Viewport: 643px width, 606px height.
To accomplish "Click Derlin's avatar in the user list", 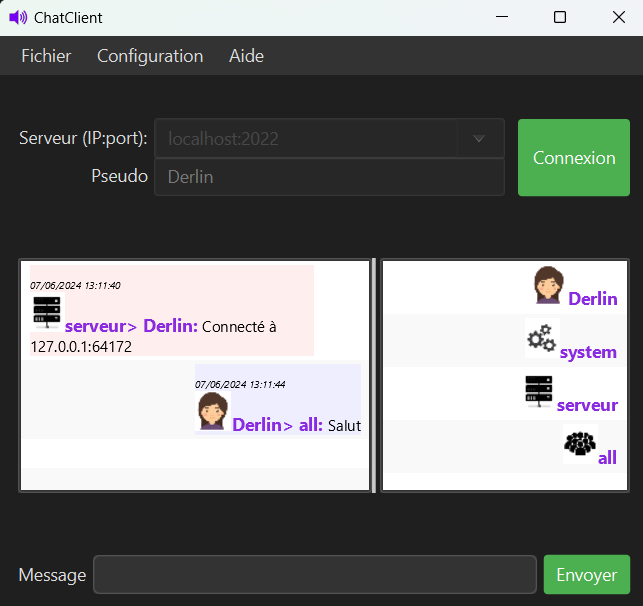I will click(x=549, y=286).
